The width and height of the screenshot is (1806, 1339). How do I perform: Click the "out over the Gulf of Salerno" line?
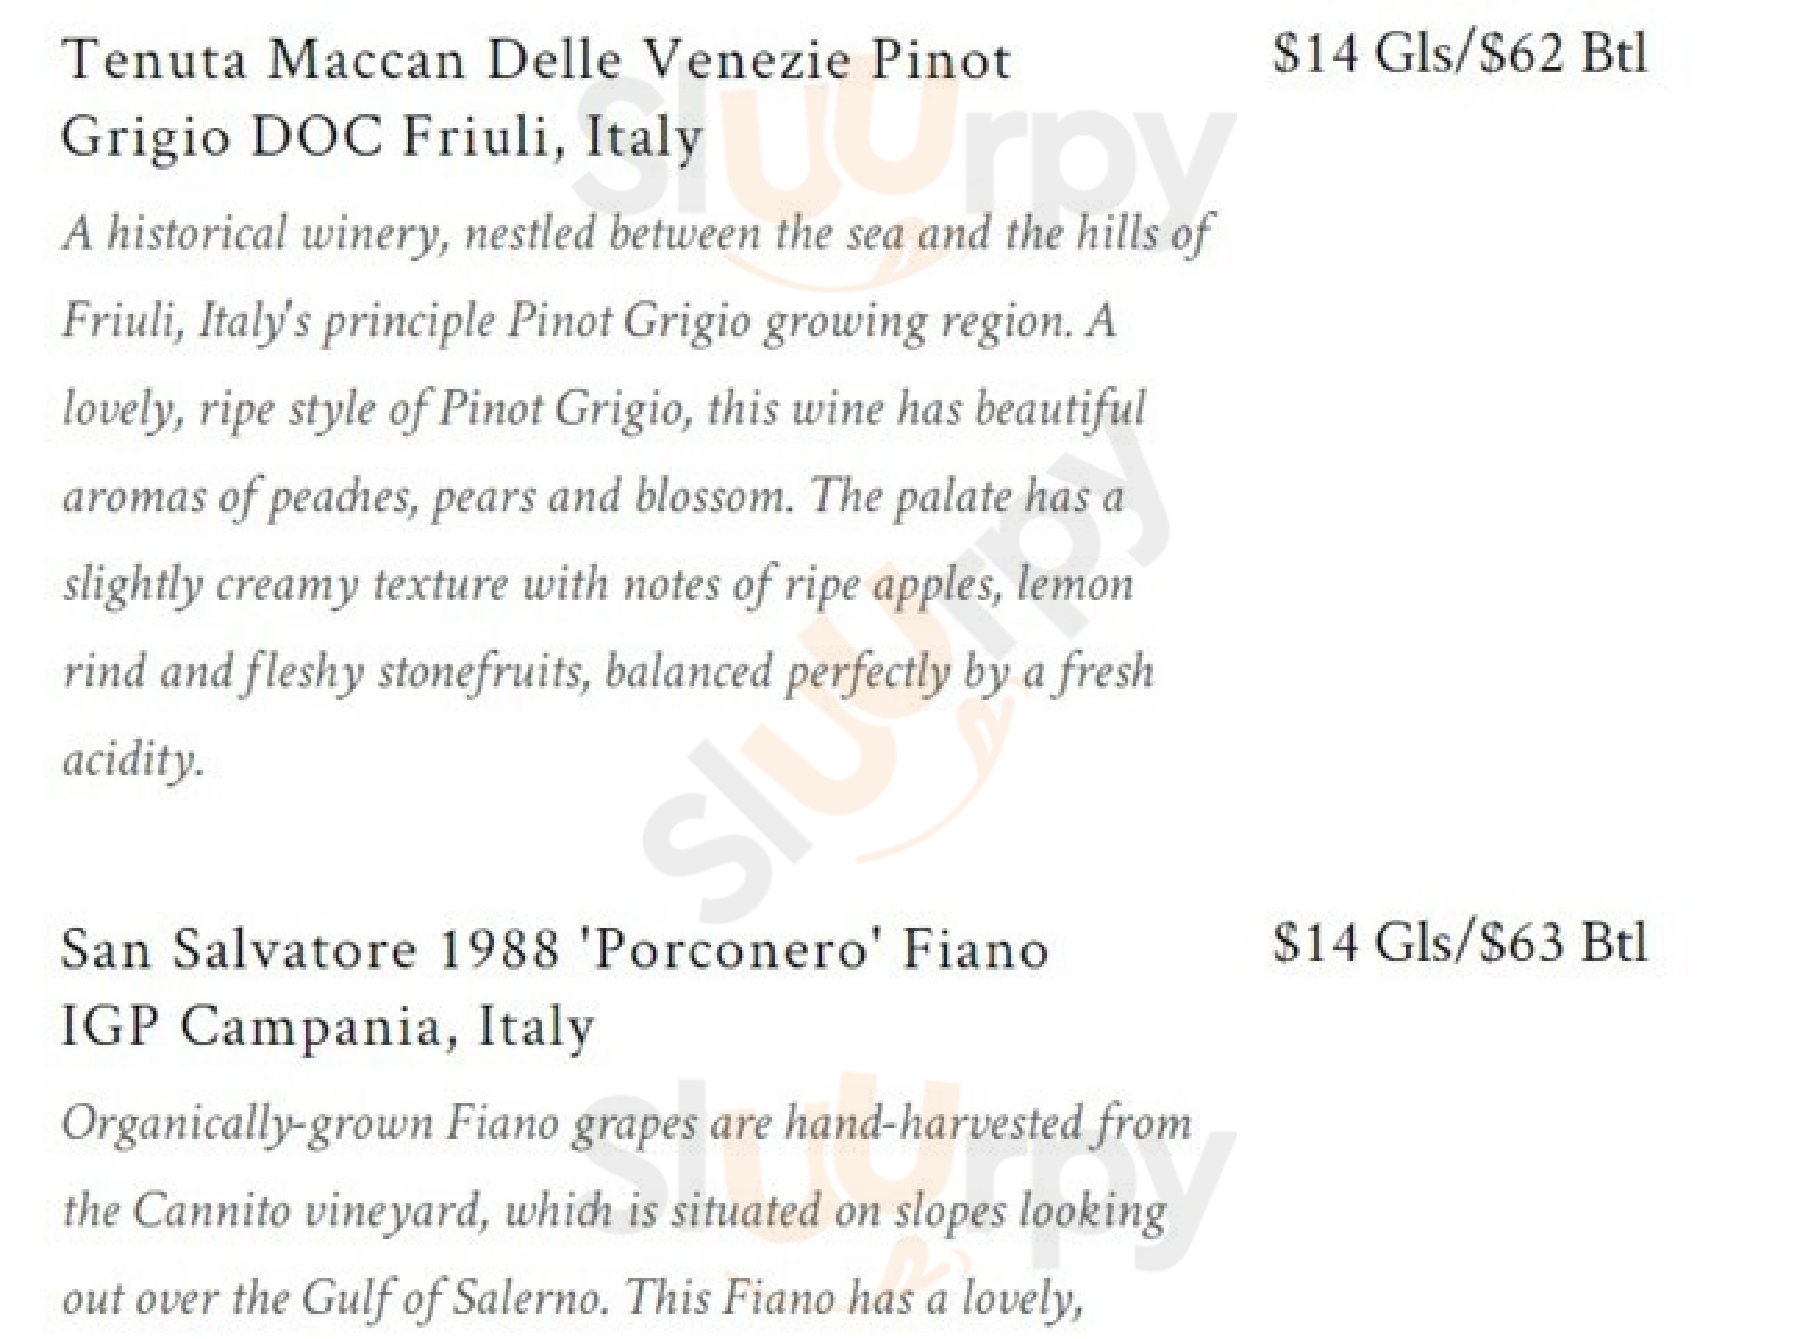click(x=572, y=1299)
